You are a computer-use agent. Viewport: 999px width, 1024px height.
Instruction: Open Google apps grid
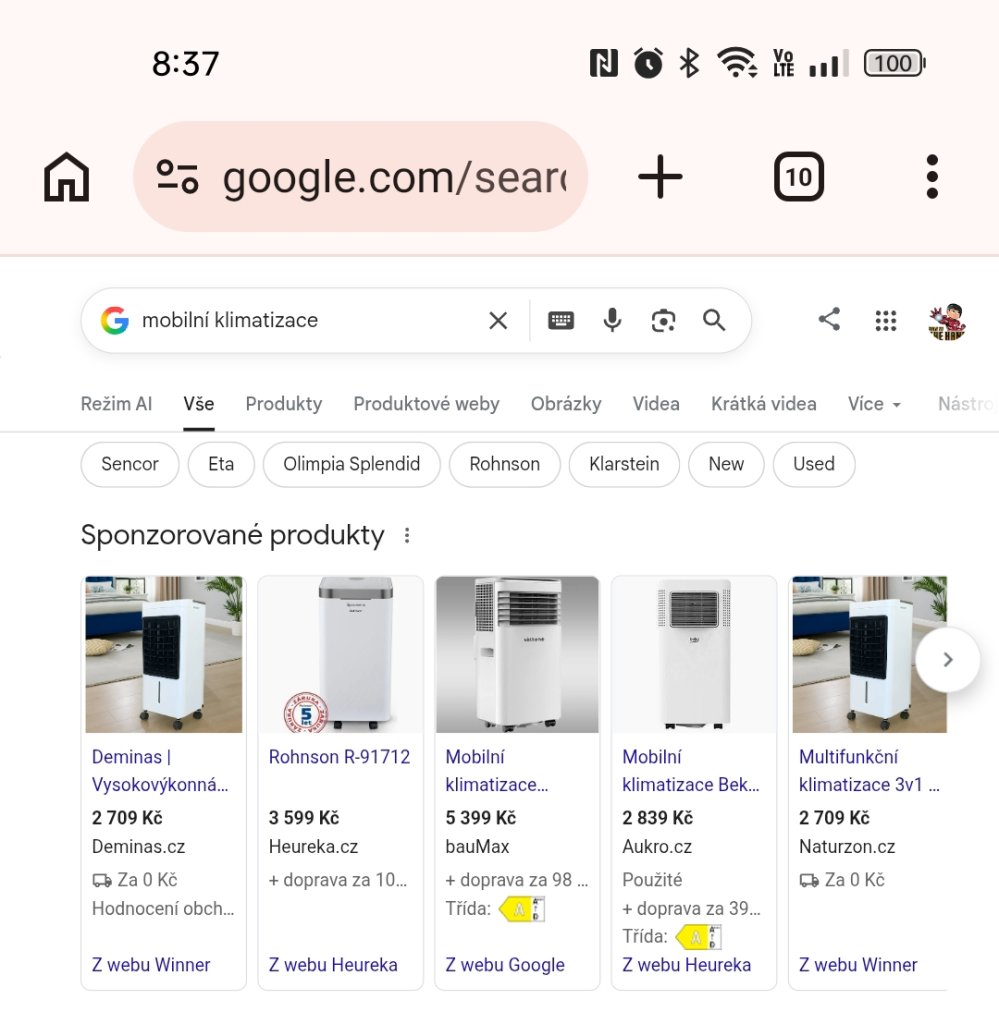[x=885, y=321]
